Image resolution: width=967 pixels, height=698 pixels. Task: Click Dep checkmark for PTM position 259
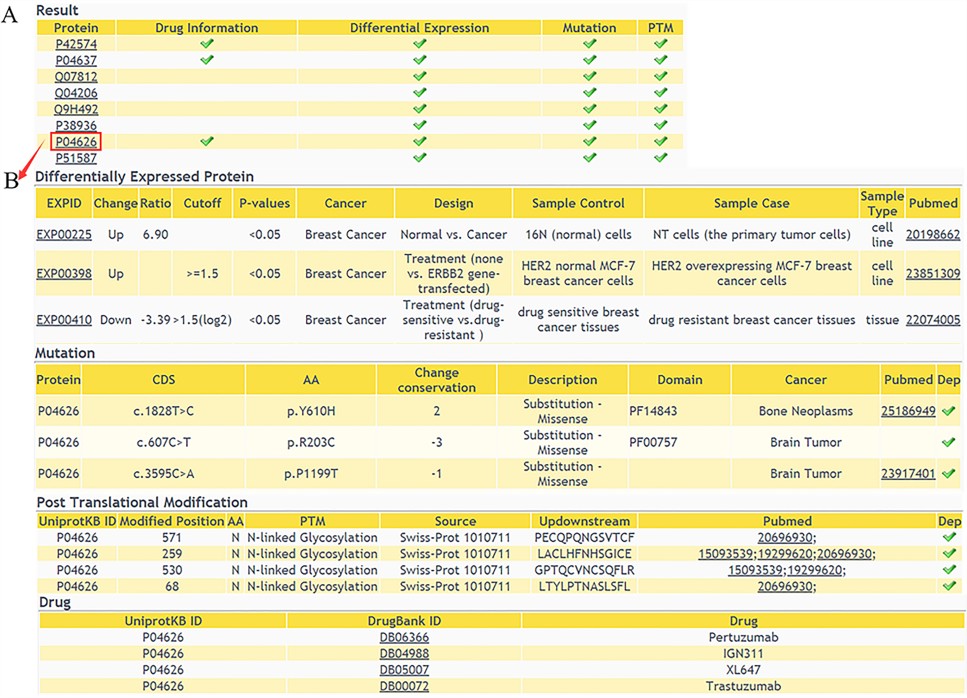[949, 553]
